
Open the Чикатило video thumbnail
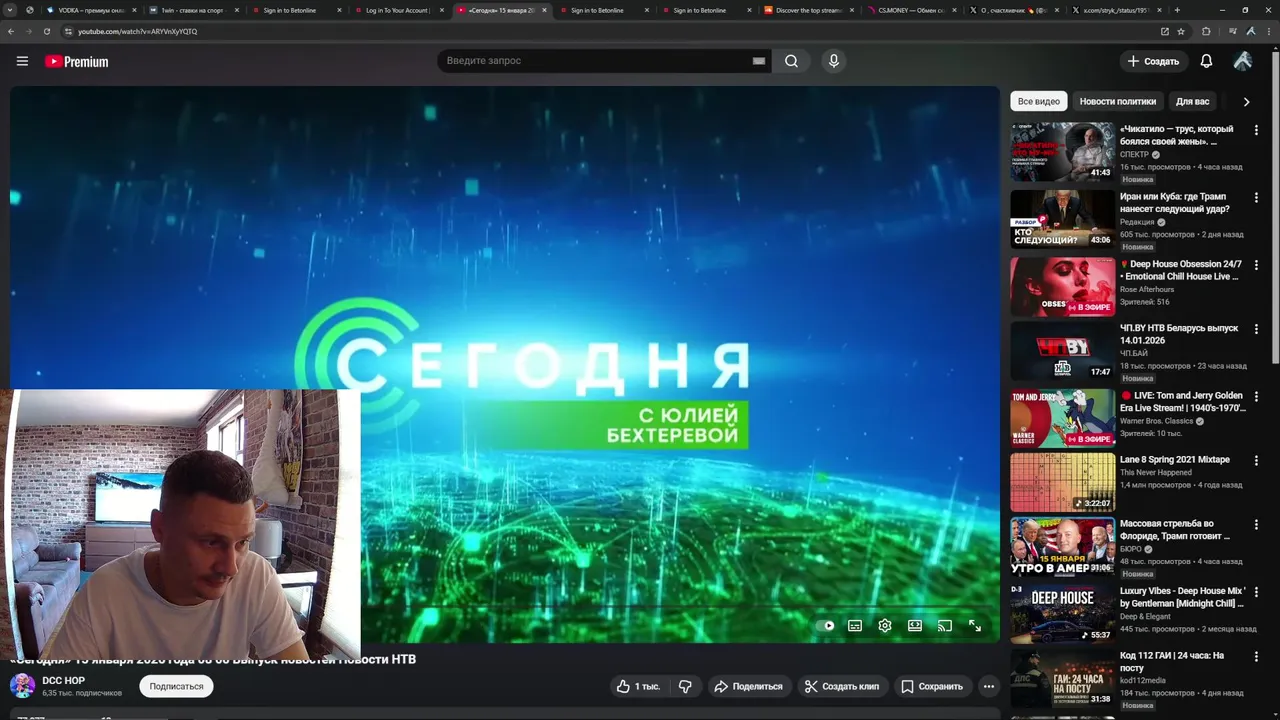1062,151
